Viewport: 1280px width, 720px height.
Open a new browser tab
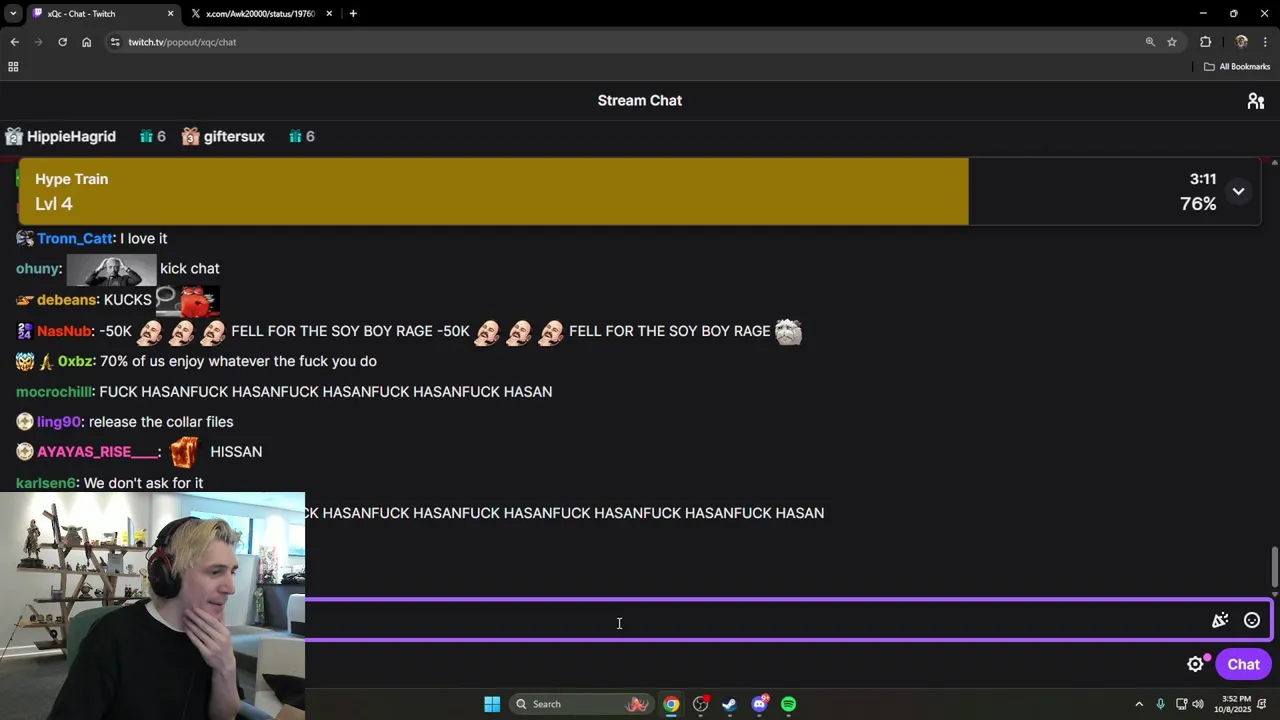click(353, 14)
